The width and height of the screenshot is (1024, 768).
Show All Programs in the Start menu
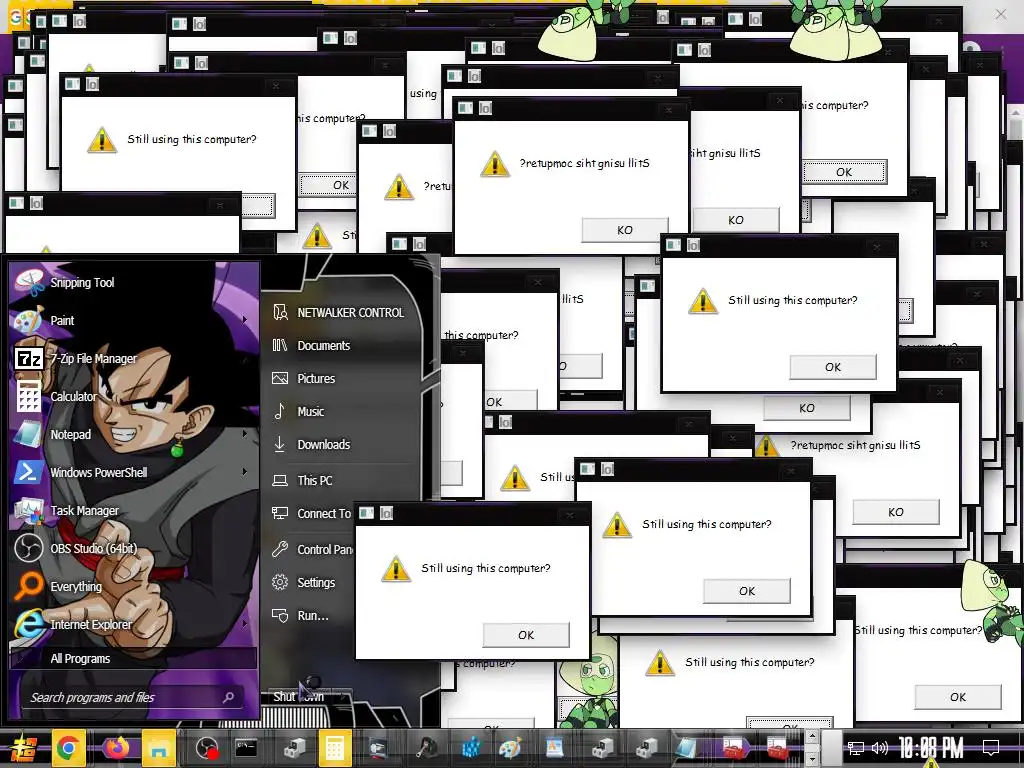coord(133,658)
